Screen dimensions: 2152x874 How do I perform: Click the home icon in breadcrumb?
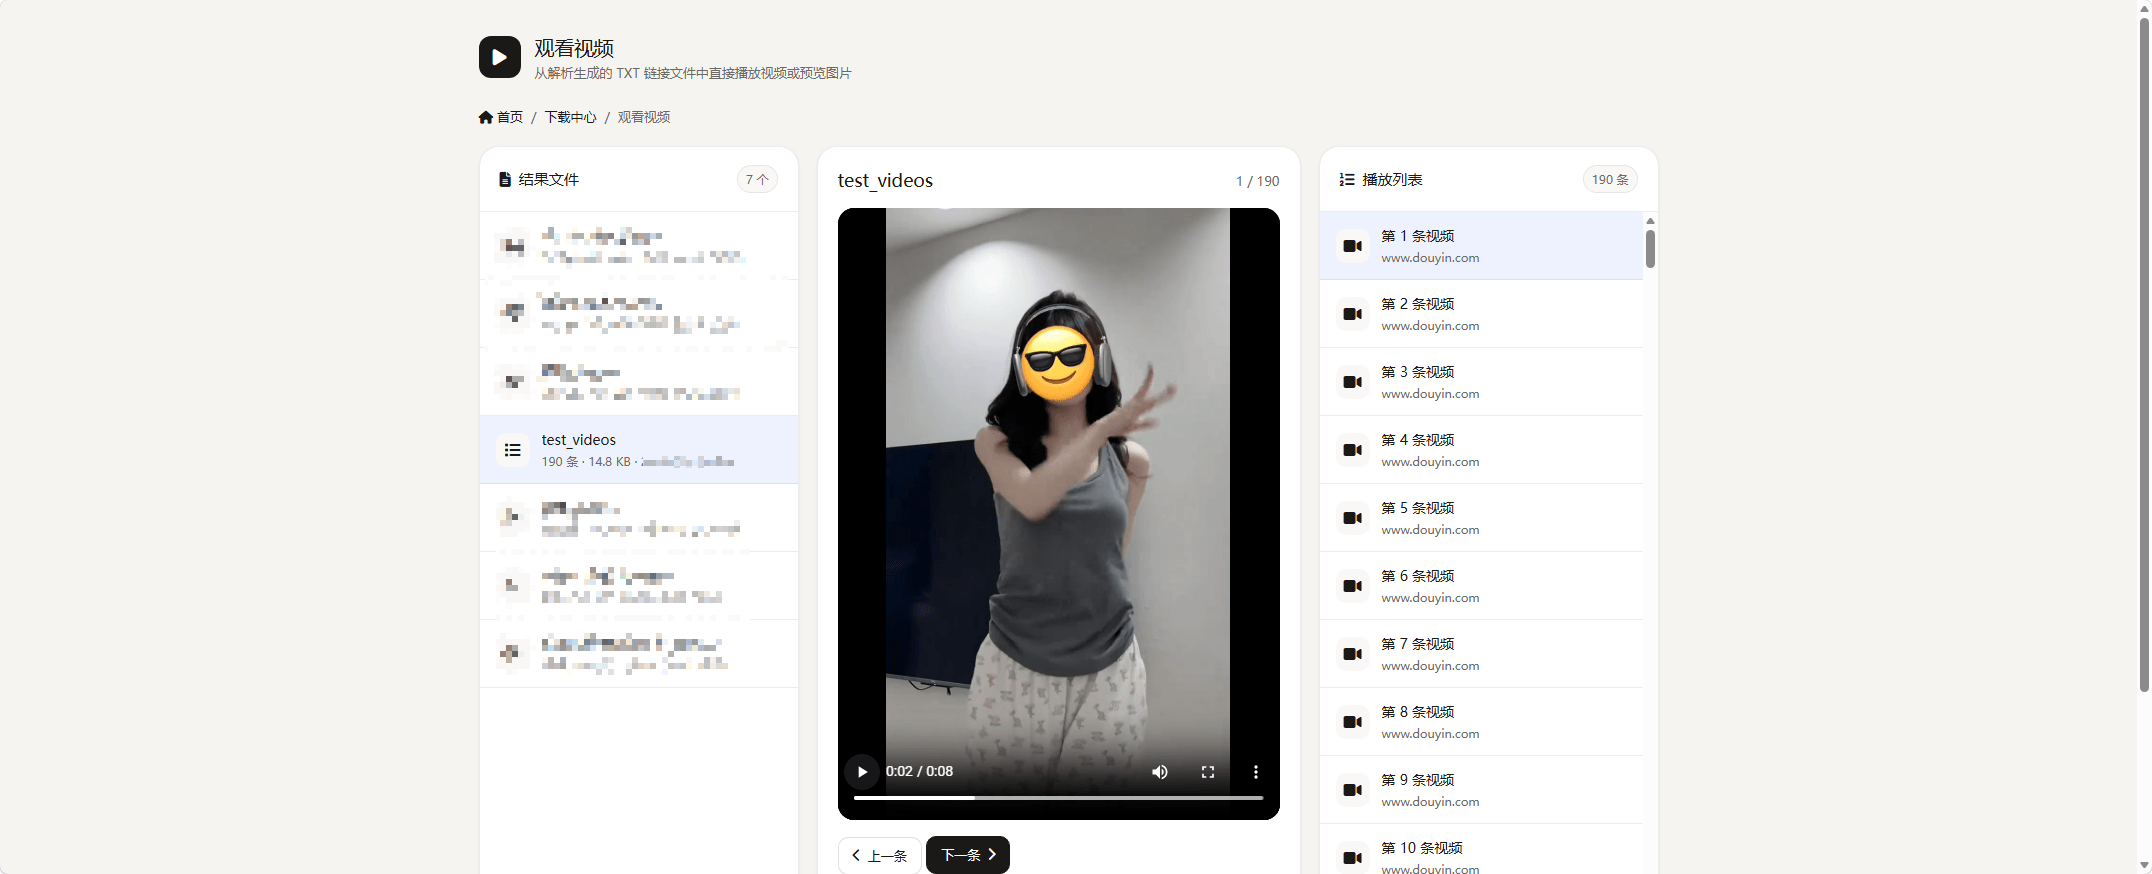(x=486, y=118)
